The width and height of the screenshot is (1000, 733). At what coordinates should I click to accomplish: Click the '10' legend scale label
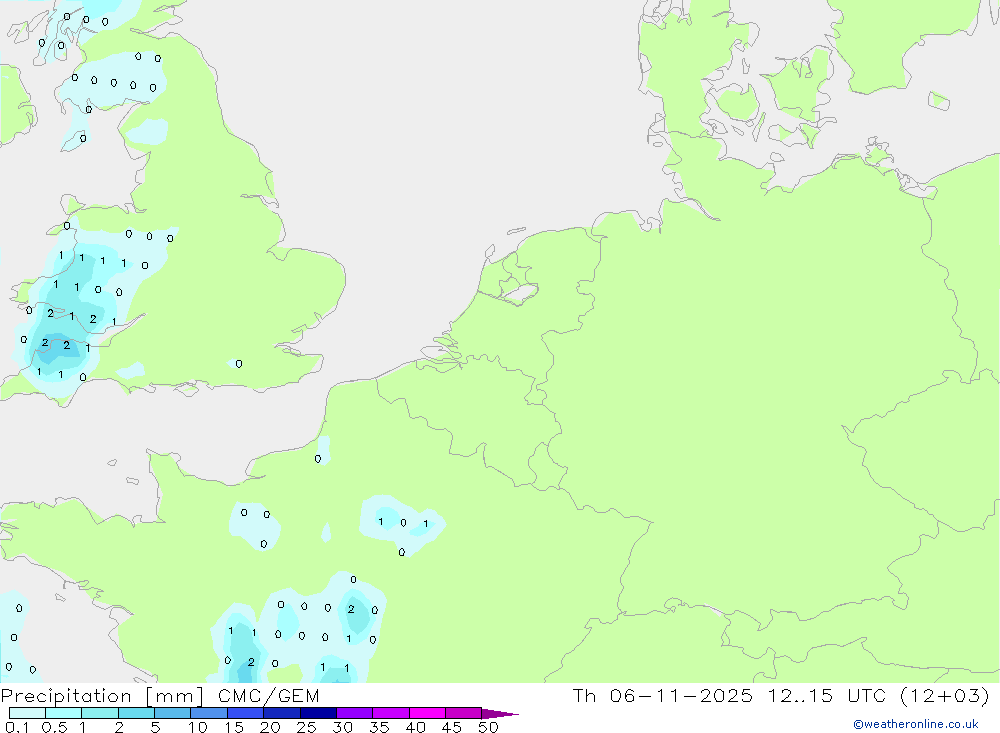(x=198, y=727)
